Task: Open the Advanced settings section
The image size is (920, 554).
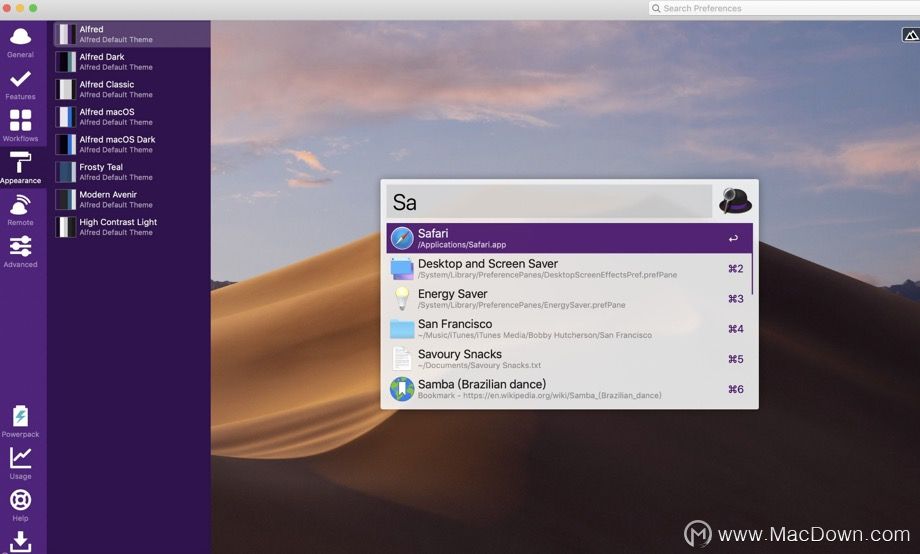Action: pos(21,252)
